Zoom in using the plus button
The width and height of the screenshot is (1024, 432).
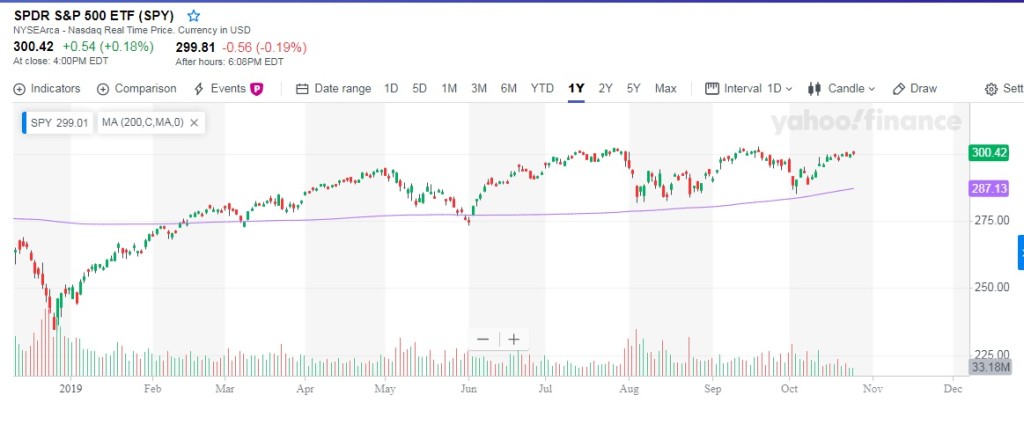[x=514, y=339]
